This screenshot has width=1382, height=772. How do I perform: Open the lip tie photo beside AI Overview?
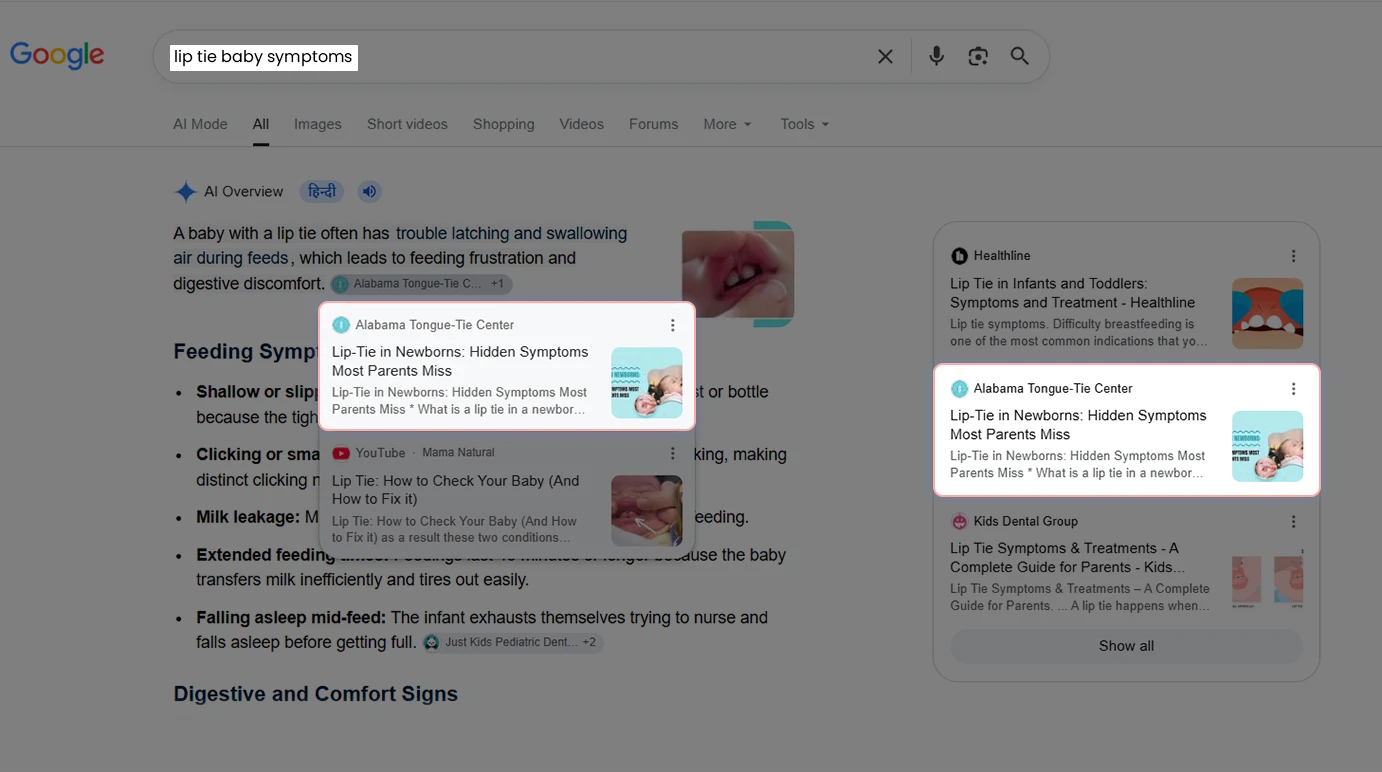click(738, 274)
